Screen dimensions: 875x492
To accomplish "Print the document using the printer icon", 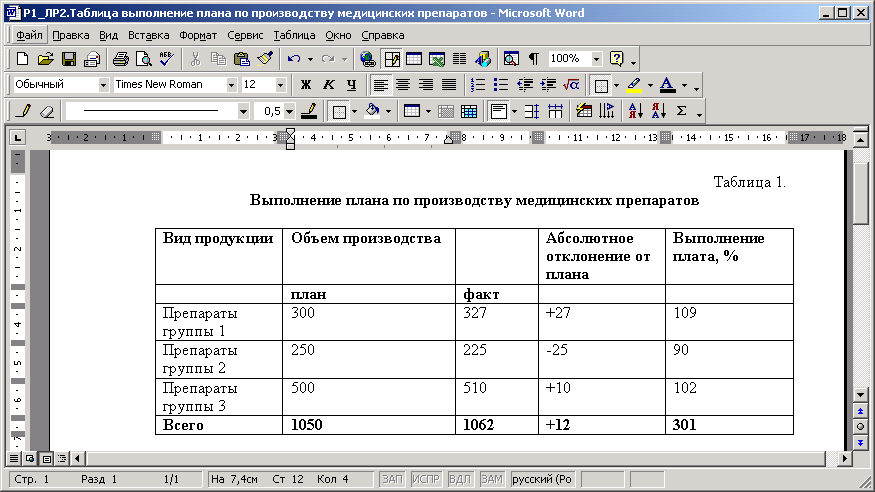I will [121, 59].
